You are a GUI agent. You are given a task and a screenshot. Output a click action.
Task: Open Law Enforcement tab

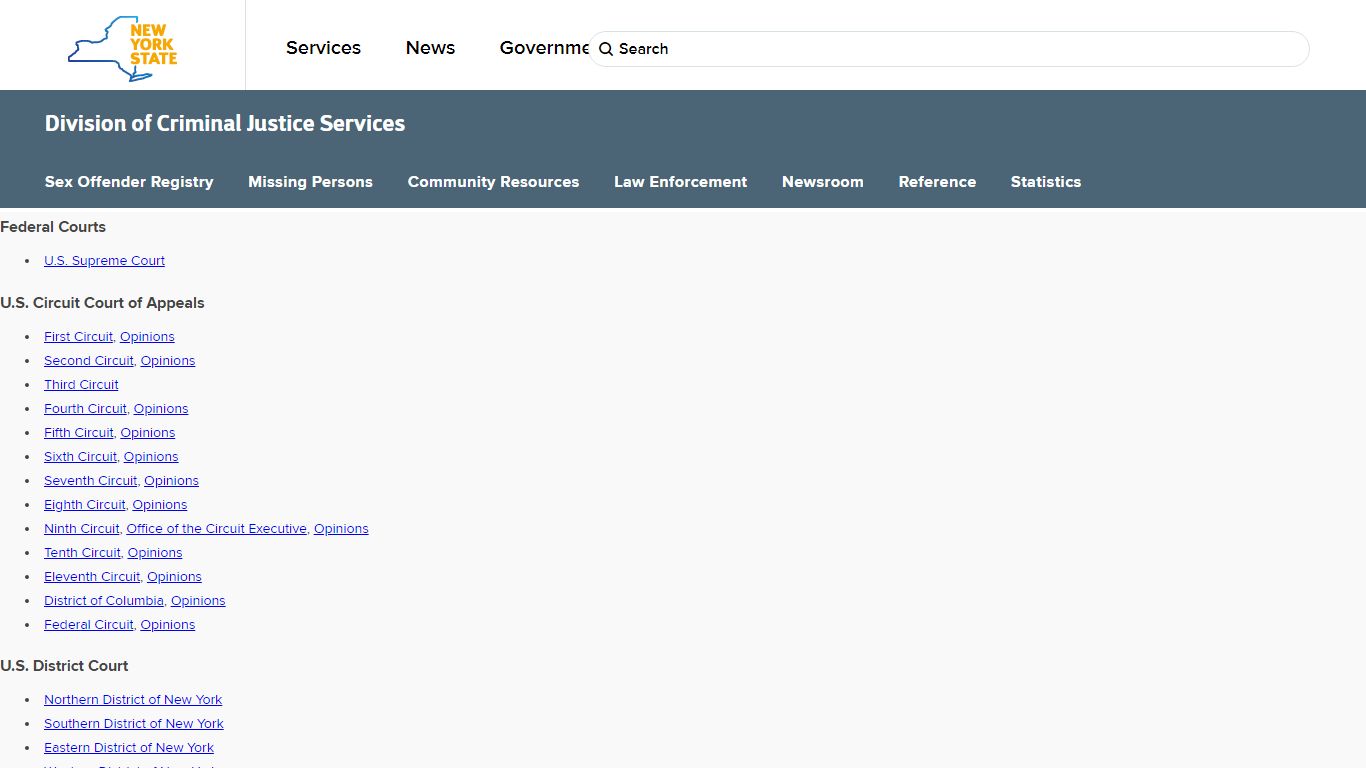point(680,182)
